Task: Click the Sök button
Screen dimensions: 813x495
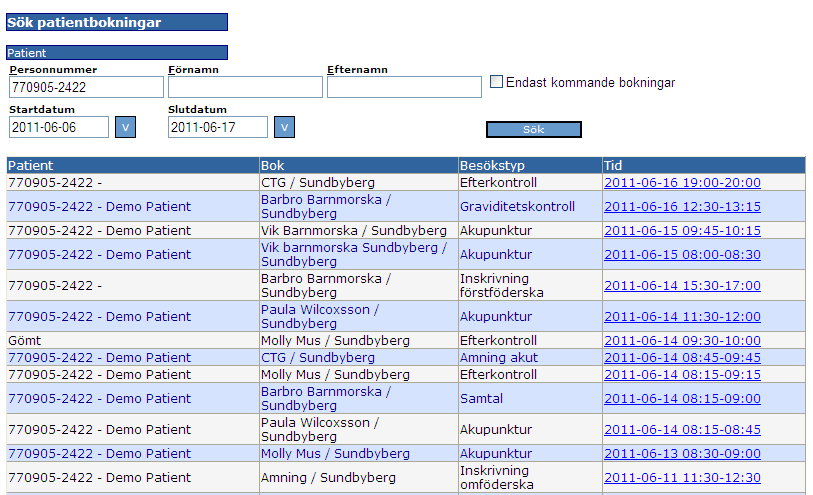Action: [x=534, y=130]
